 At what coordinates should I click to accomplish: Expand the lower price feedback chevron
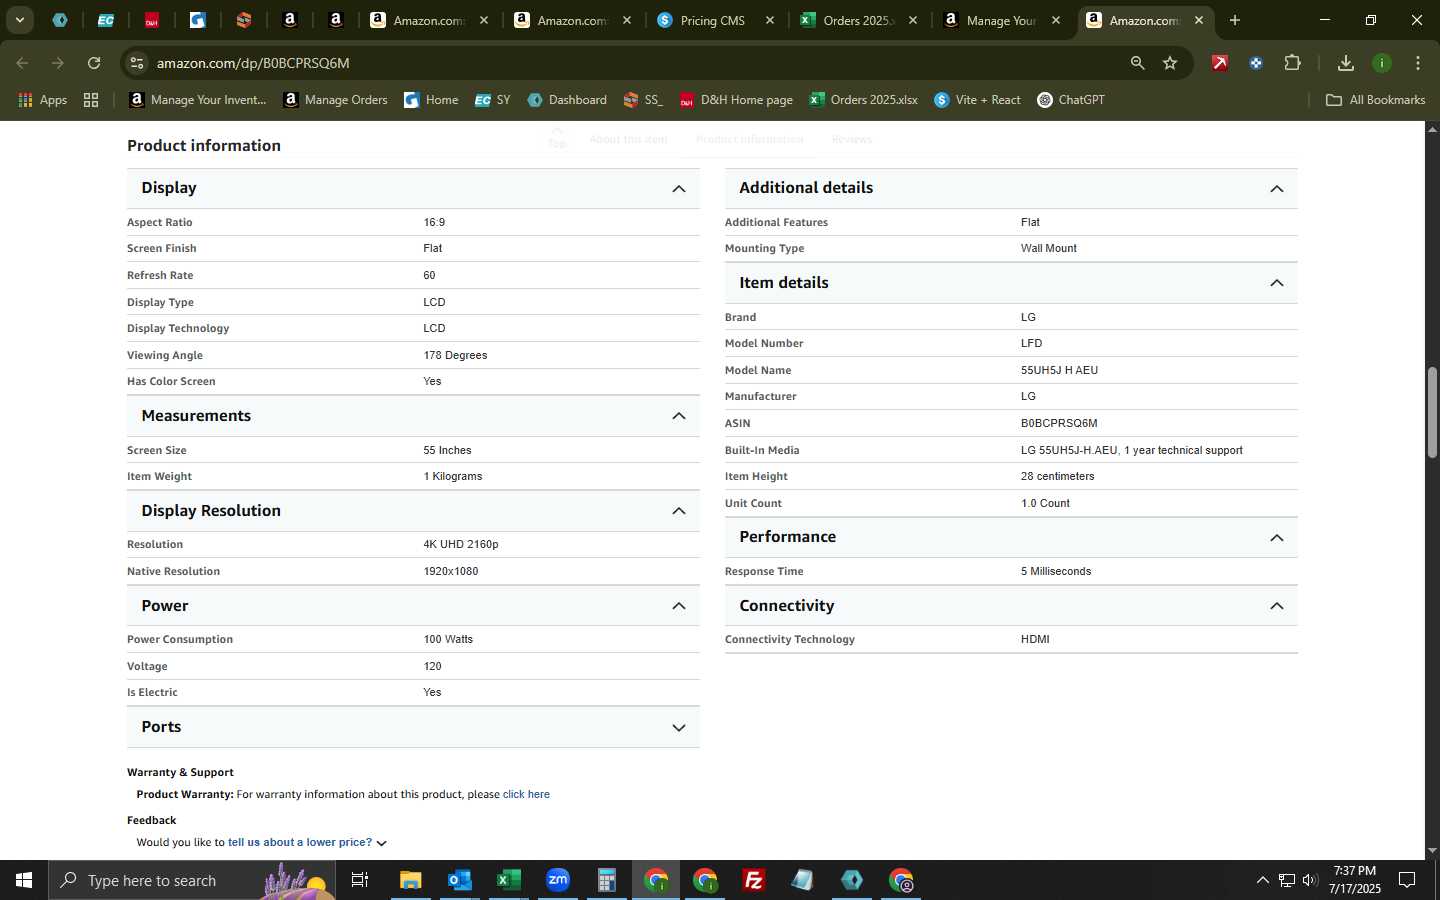(x=382, y=843)
